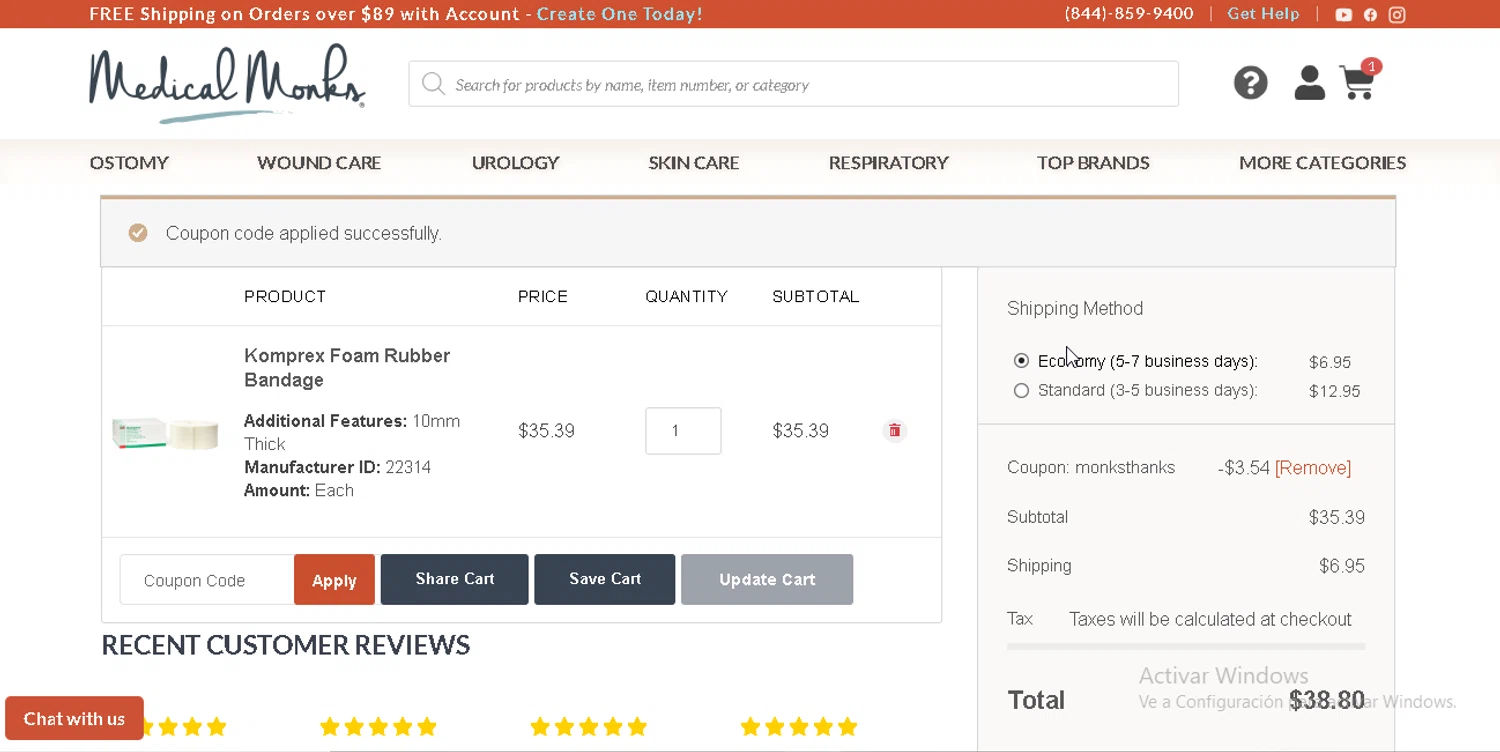Click the Recent Customer Reviews heading
Image resolution: width=1500 pixels, height=752 pixels.
(x=286, y=645)
